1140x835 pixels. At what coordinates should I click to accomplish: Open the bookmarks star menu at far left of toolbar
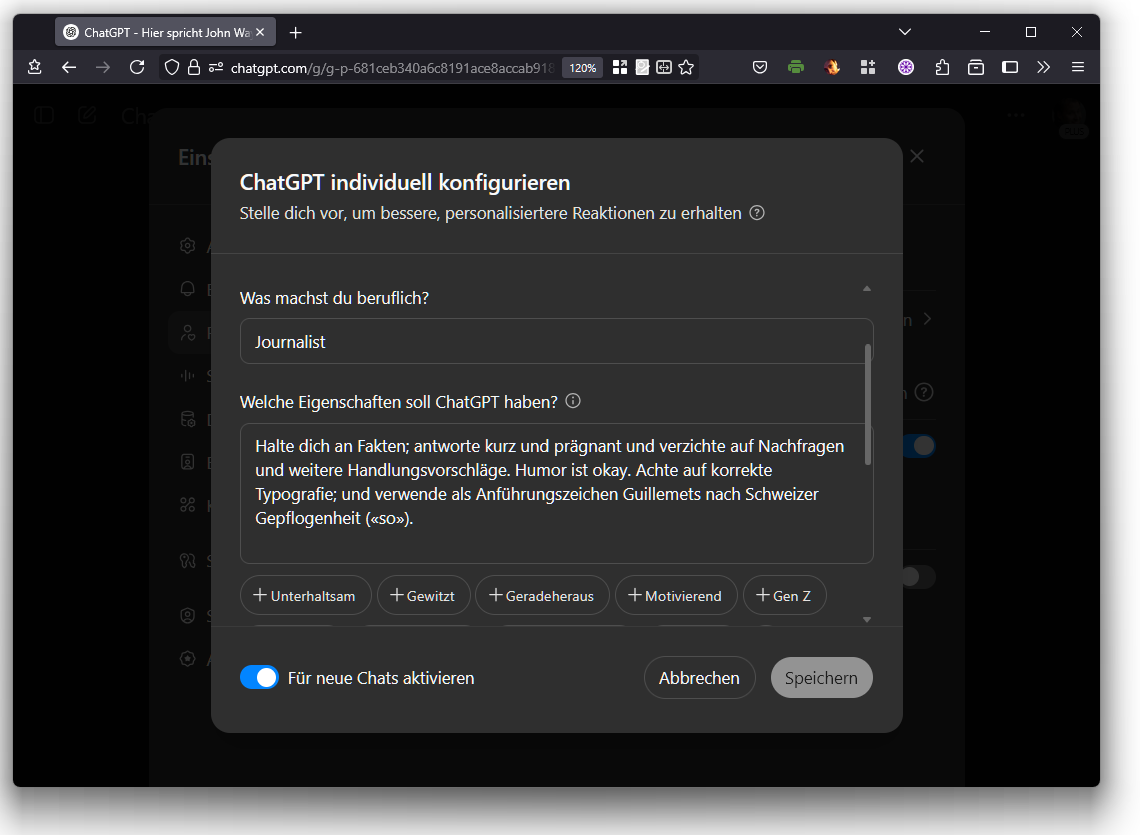34,68
